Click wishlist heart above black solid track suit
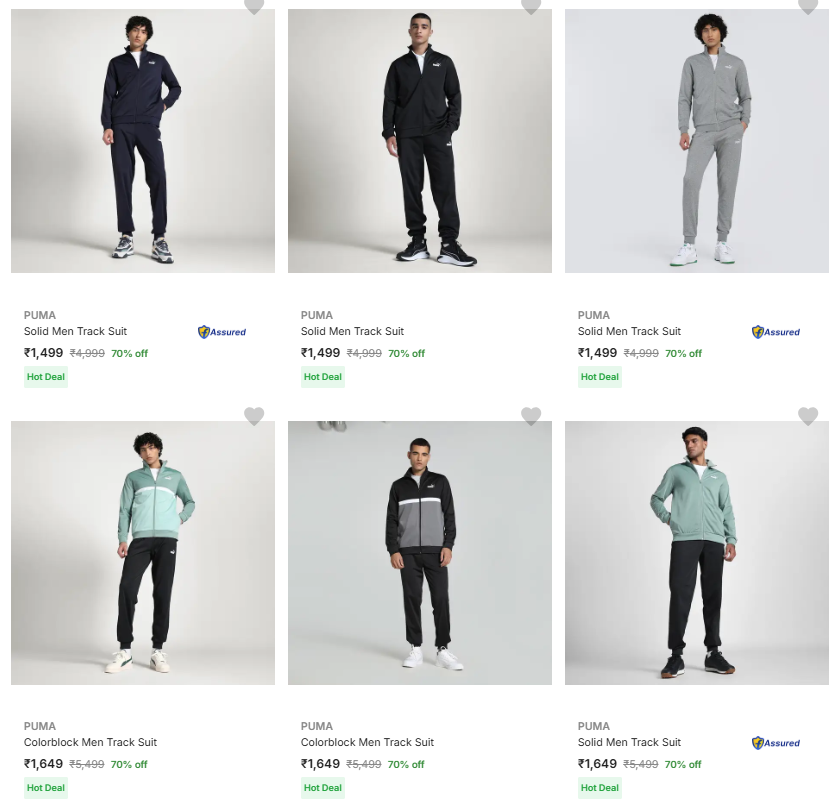Viewport: 834px width, 802px height. point(531,6)
